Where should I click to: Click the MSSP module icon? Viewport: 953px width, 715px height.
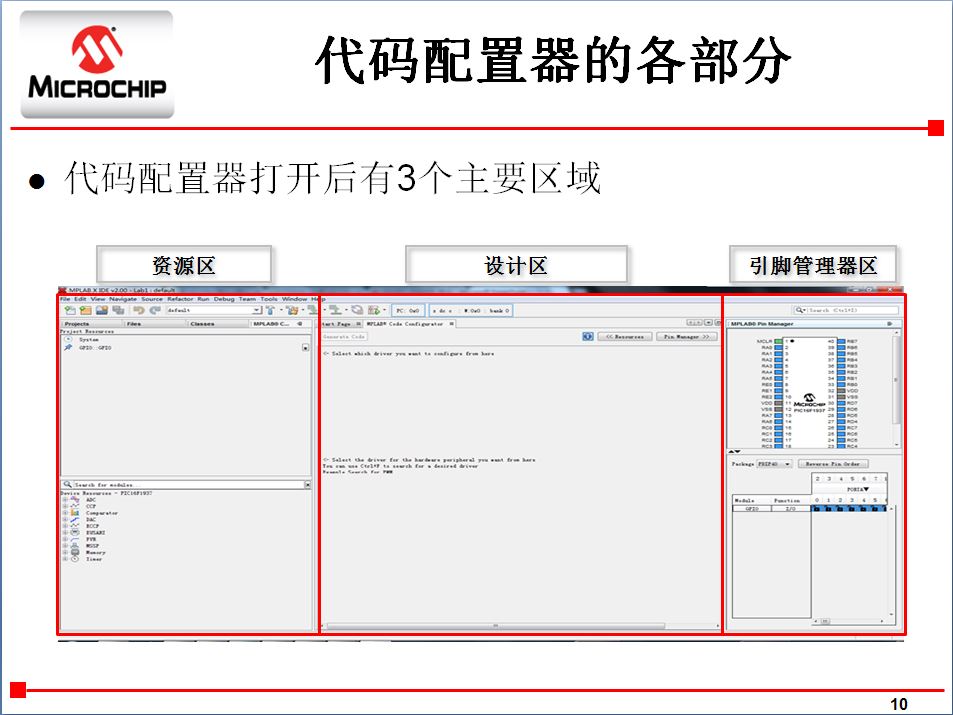click(75, 545)
